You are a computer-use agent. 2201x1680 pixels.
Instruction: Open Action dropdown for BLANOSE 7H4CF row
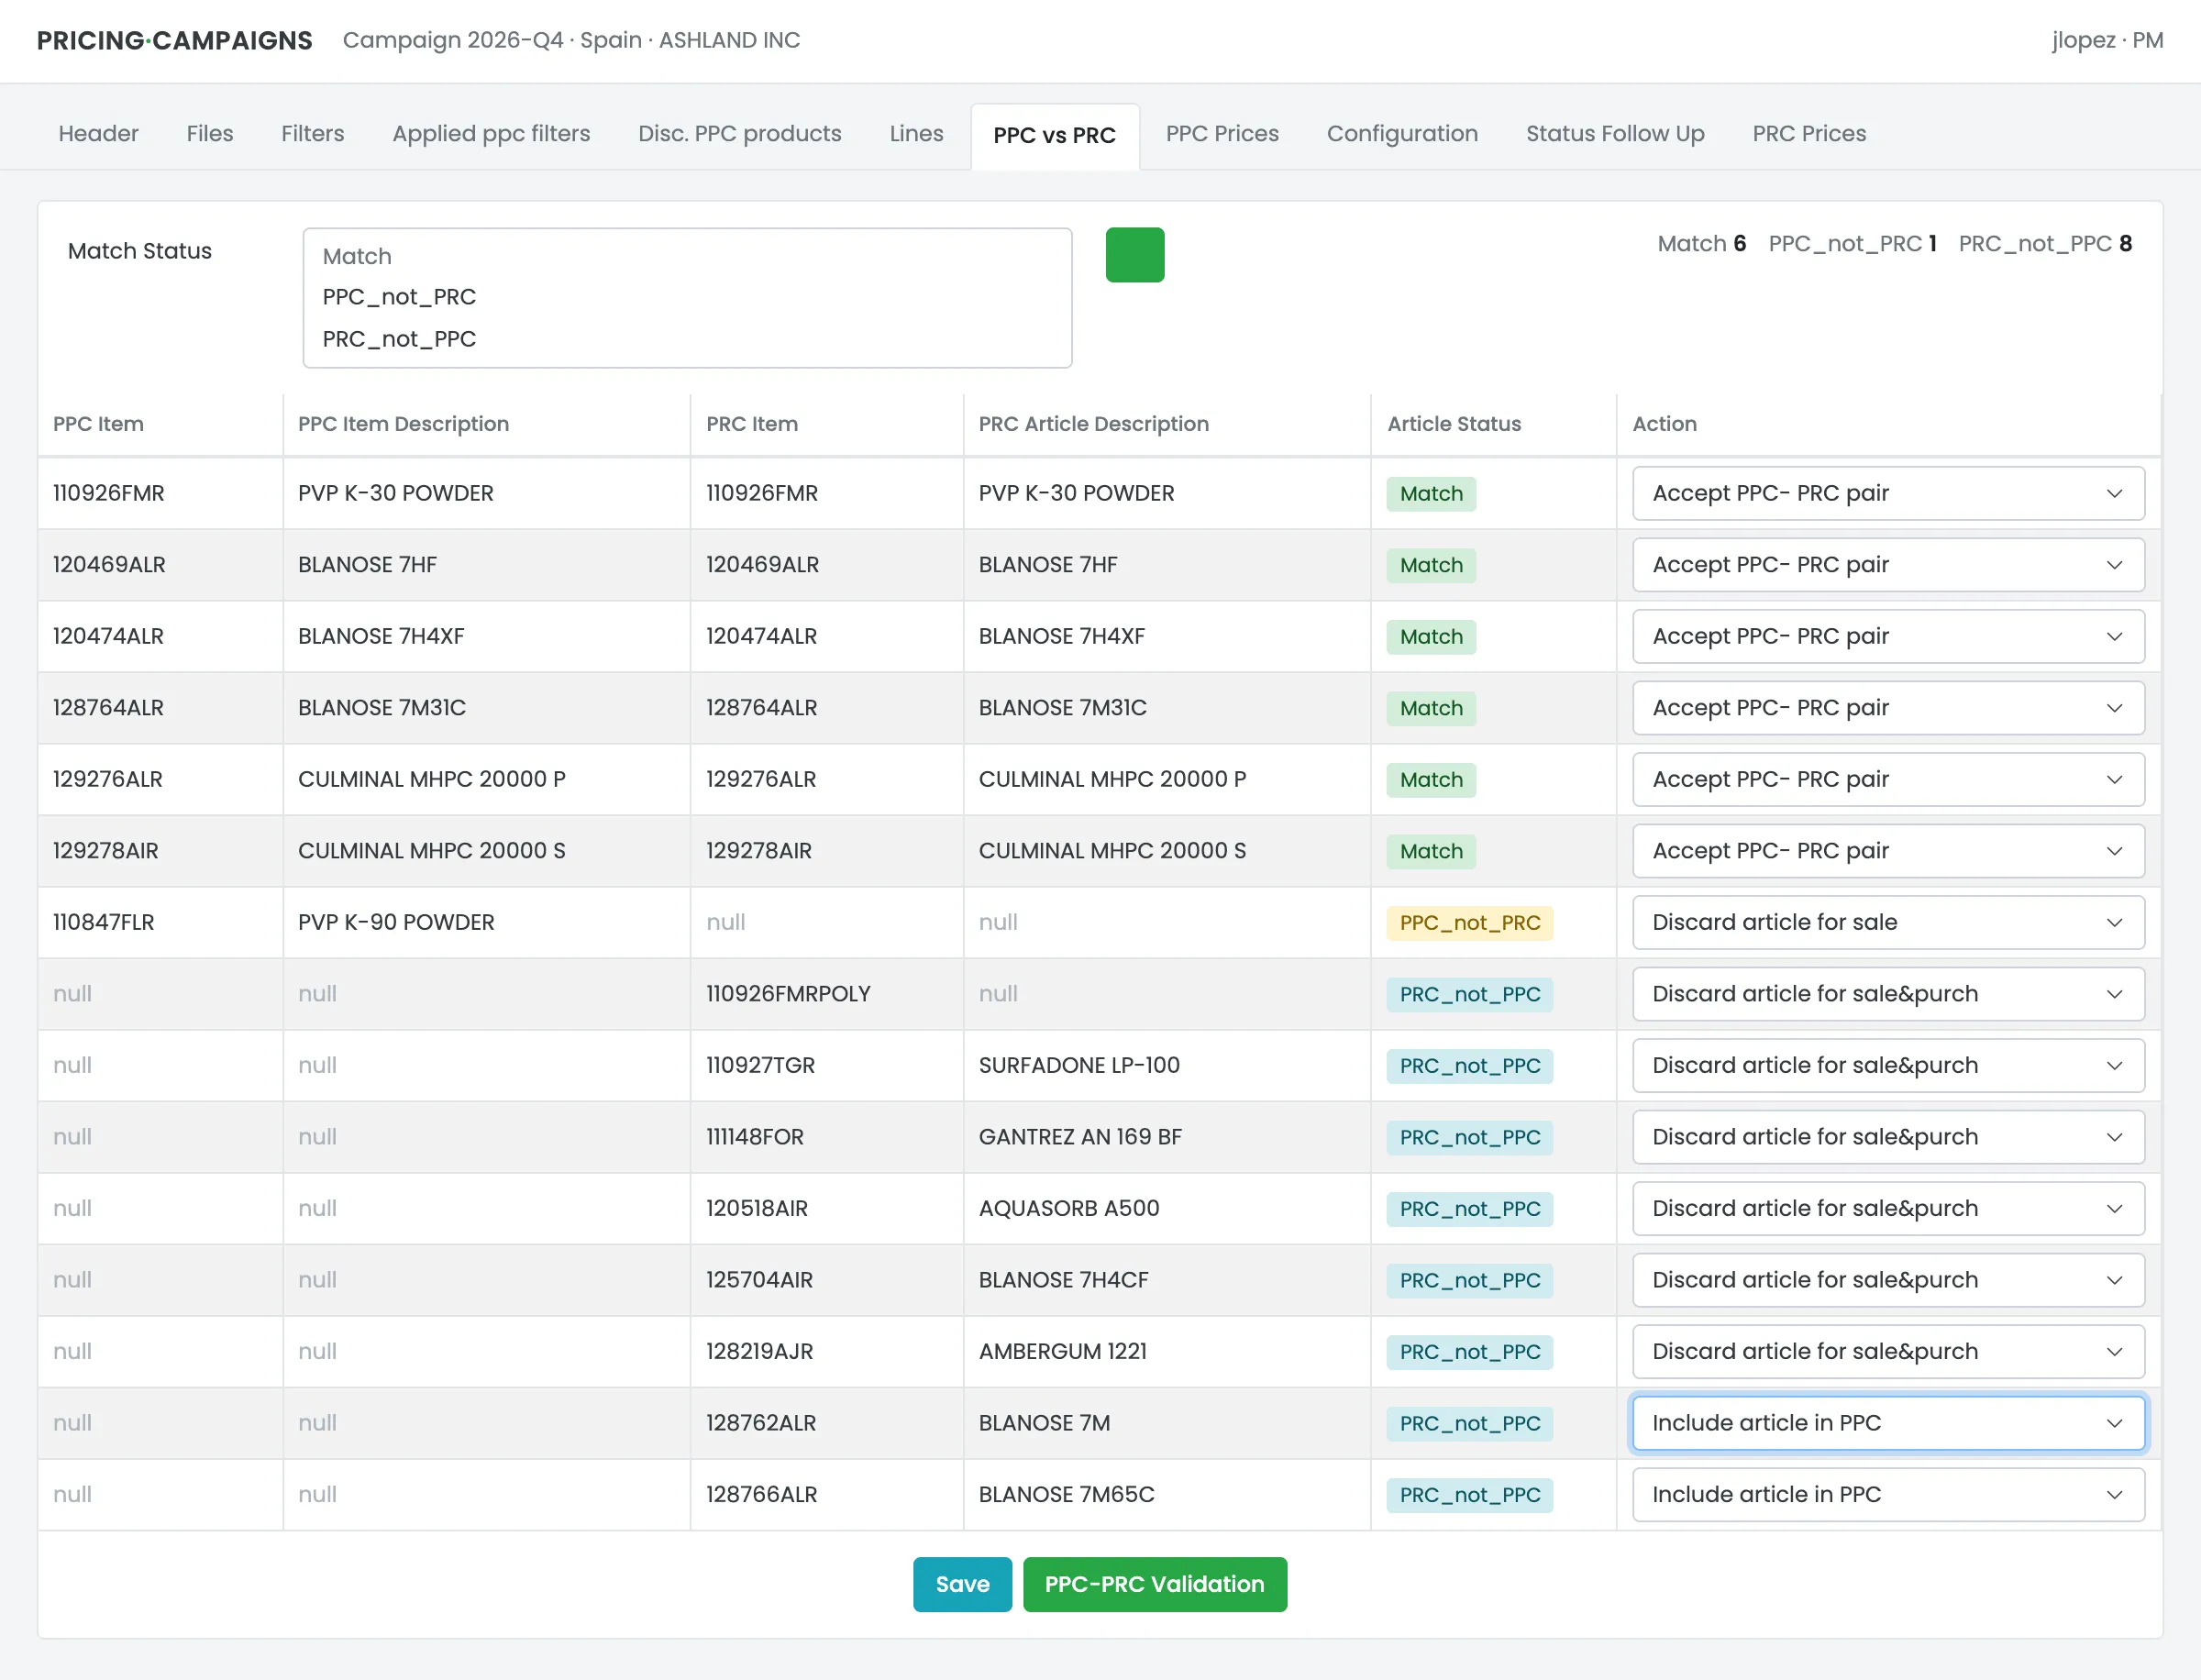click(1888, 1280)
